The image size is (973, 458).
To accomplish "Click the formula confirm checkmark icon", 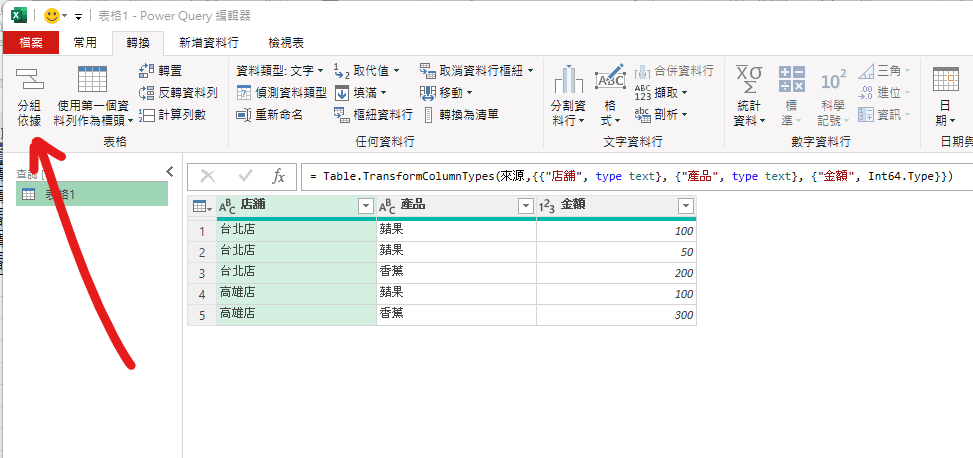I will click(245, 177).
